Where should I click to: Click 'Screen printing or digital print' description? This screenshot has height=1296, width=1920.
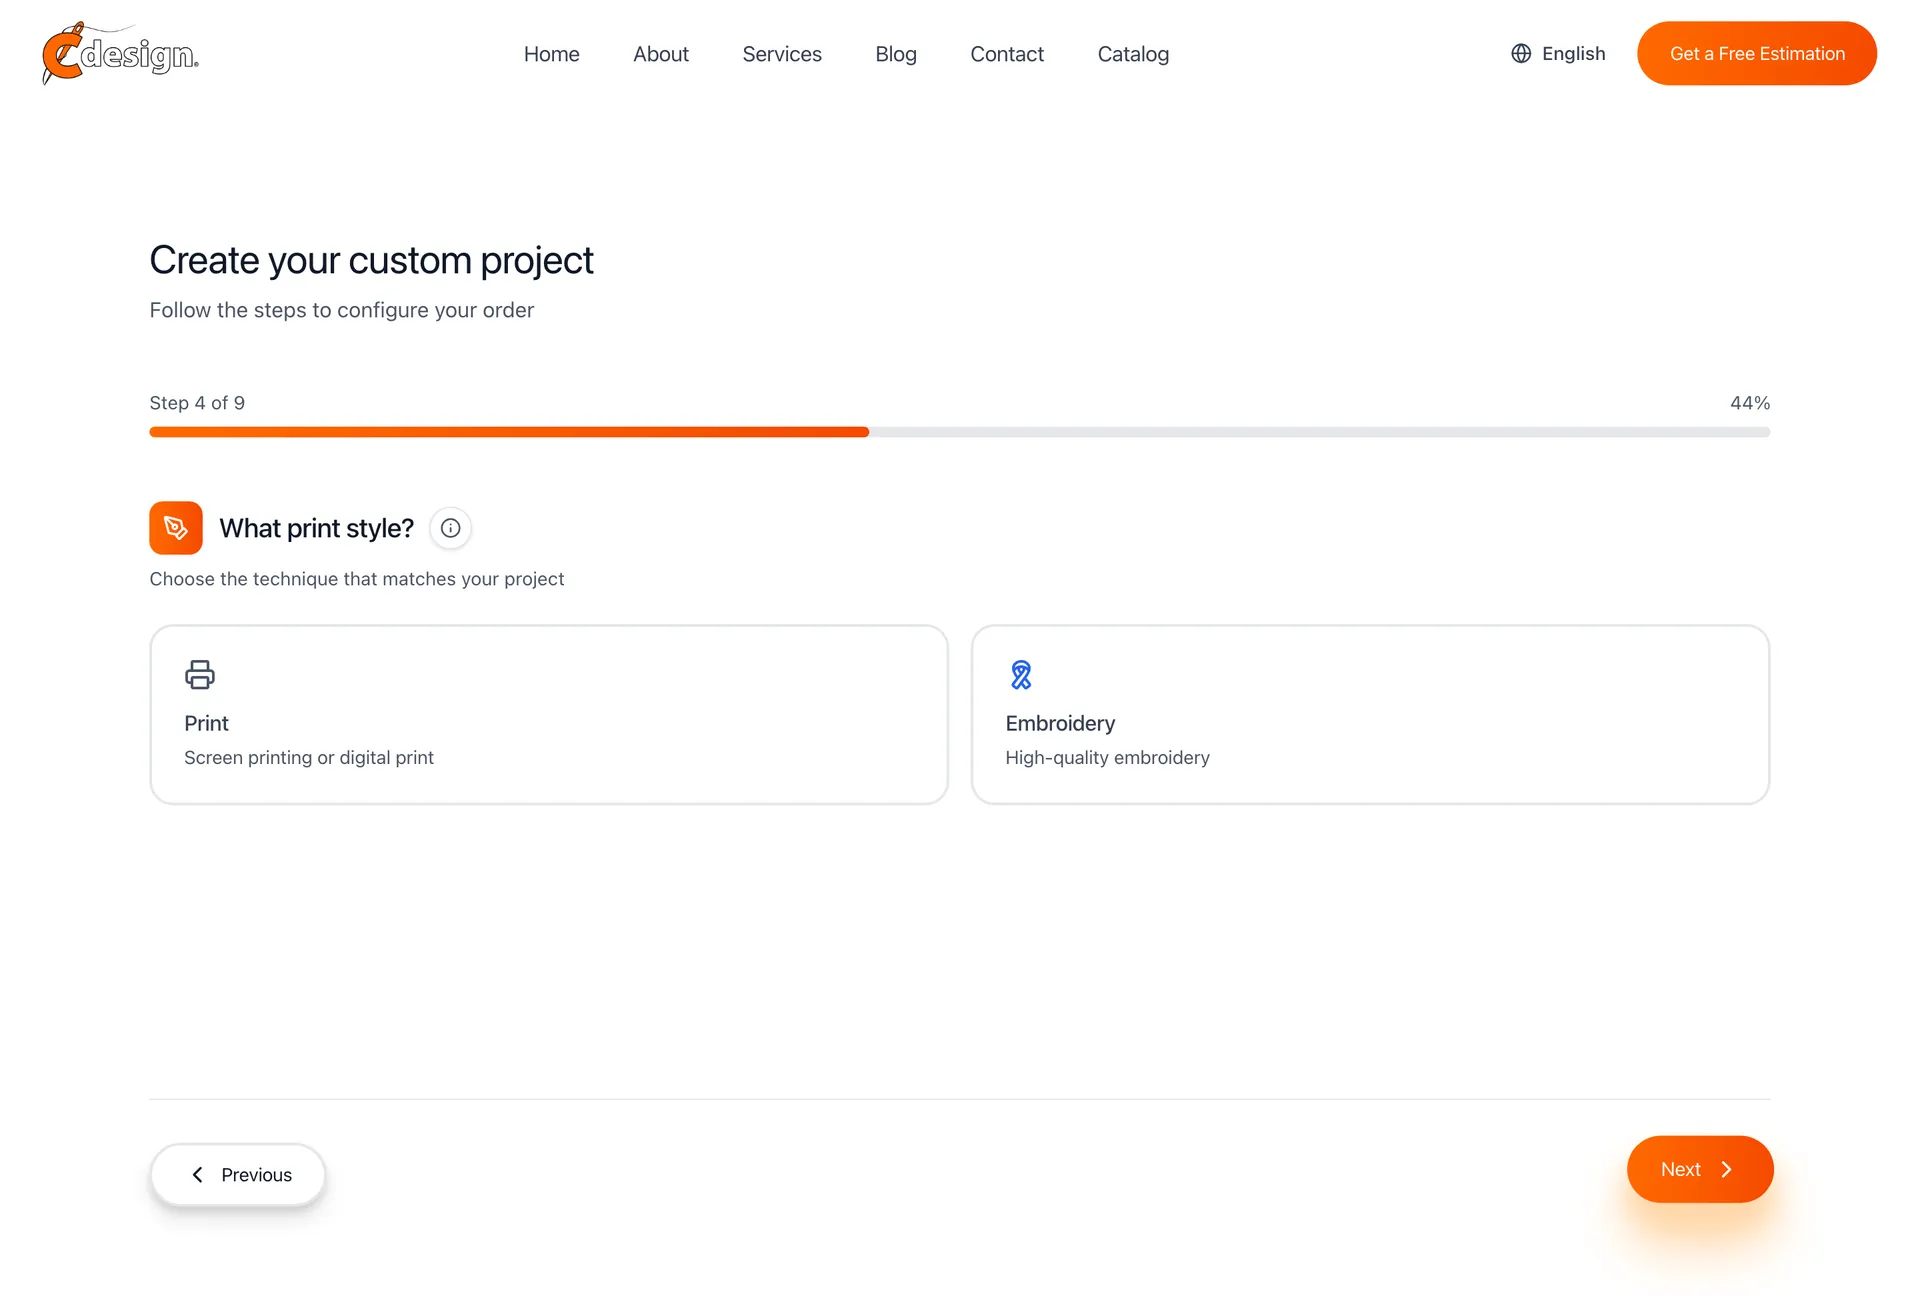tap(309, 758)
